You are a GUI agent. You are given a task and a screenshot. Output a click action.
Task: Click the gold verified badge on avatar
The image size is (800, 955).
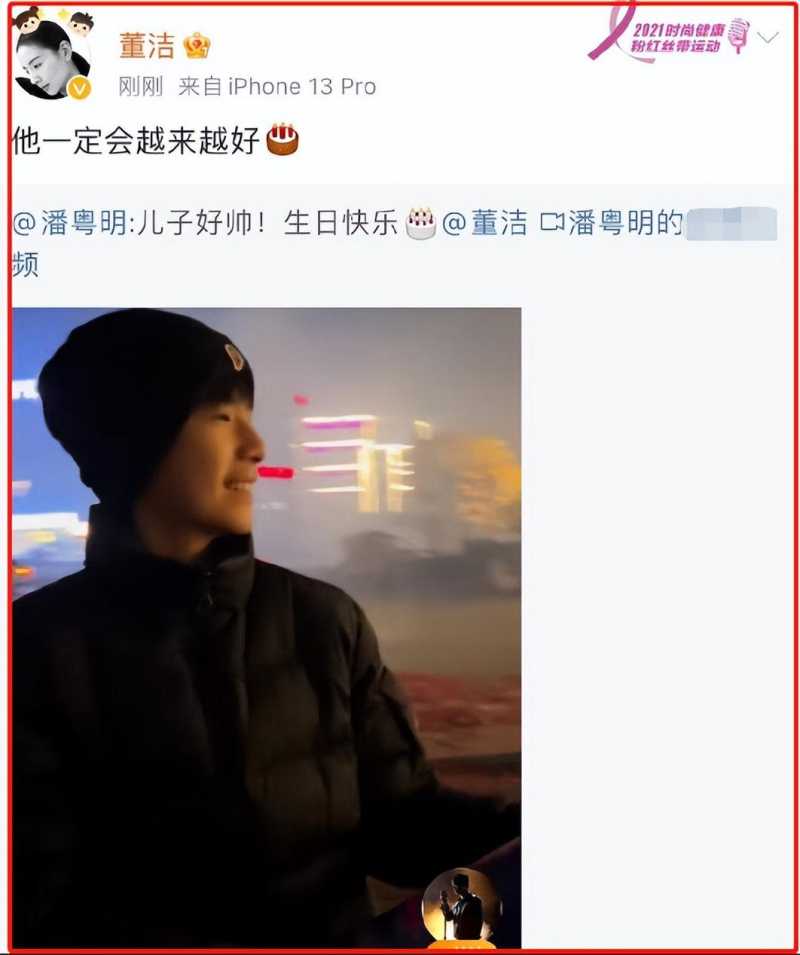(x=79, y=89)
